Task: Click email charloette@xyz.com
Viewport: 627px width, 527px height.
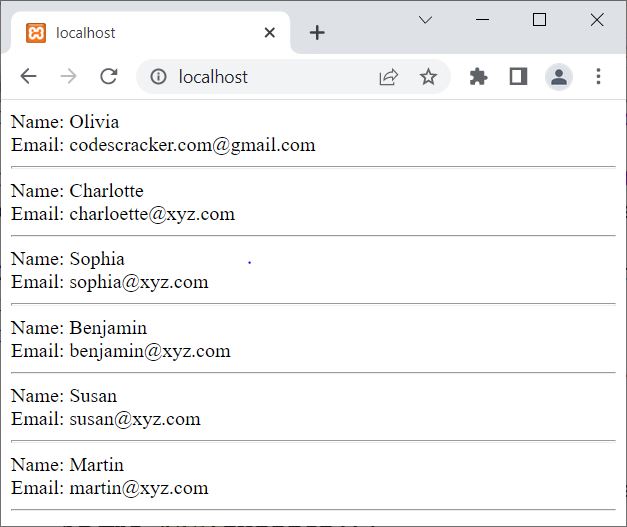Action: point(152,214)
